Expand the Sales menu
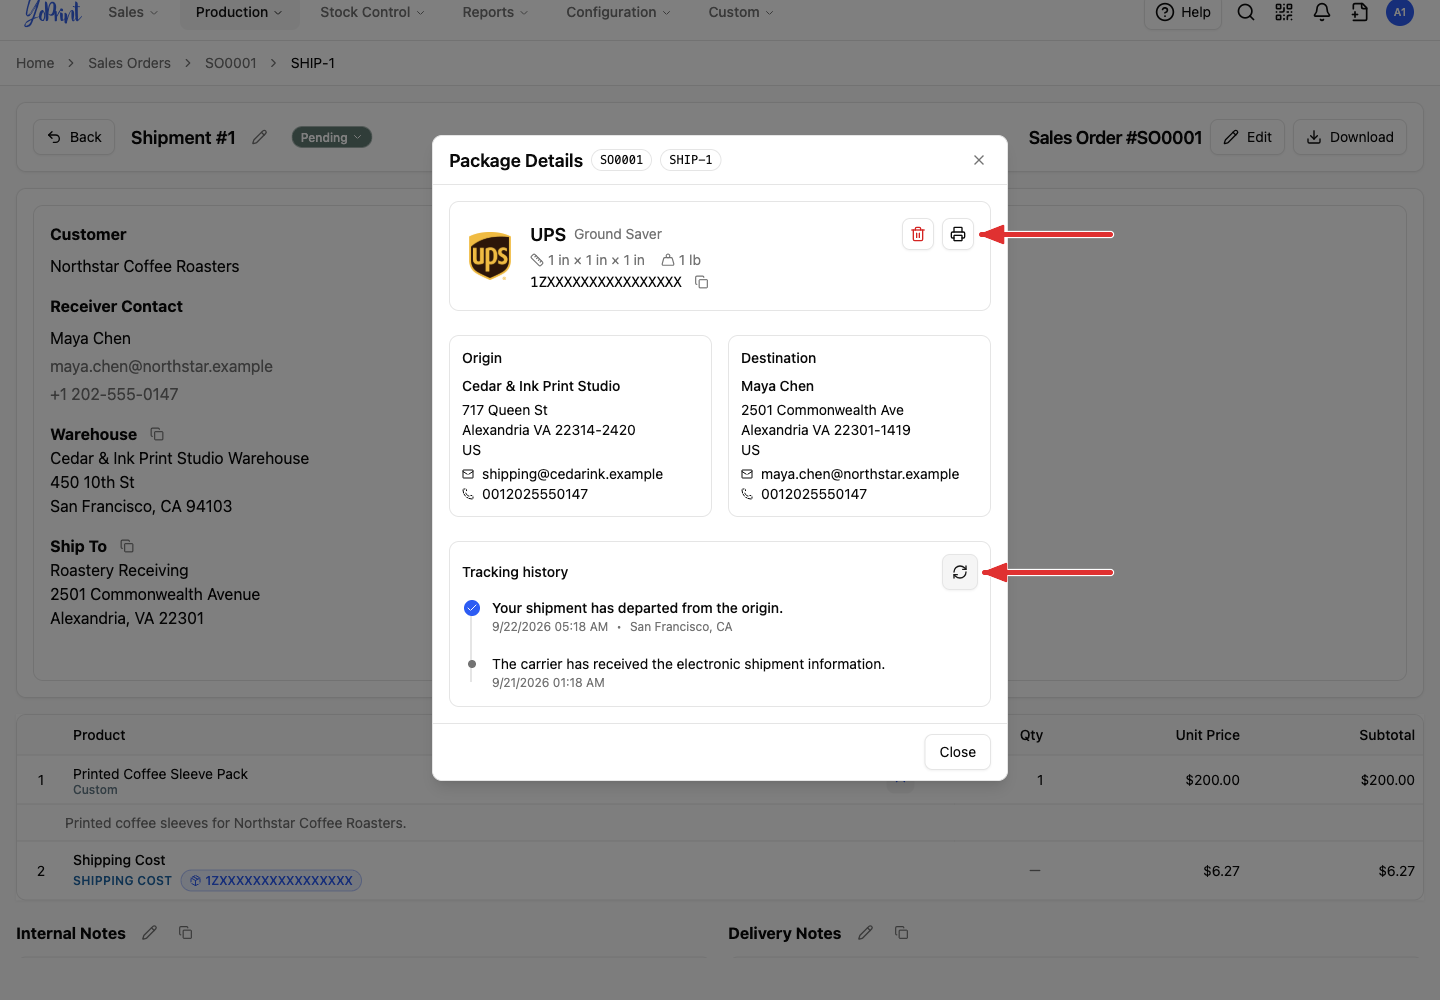Viewport: 1440px width, 1000px height. tap(133, 12)
